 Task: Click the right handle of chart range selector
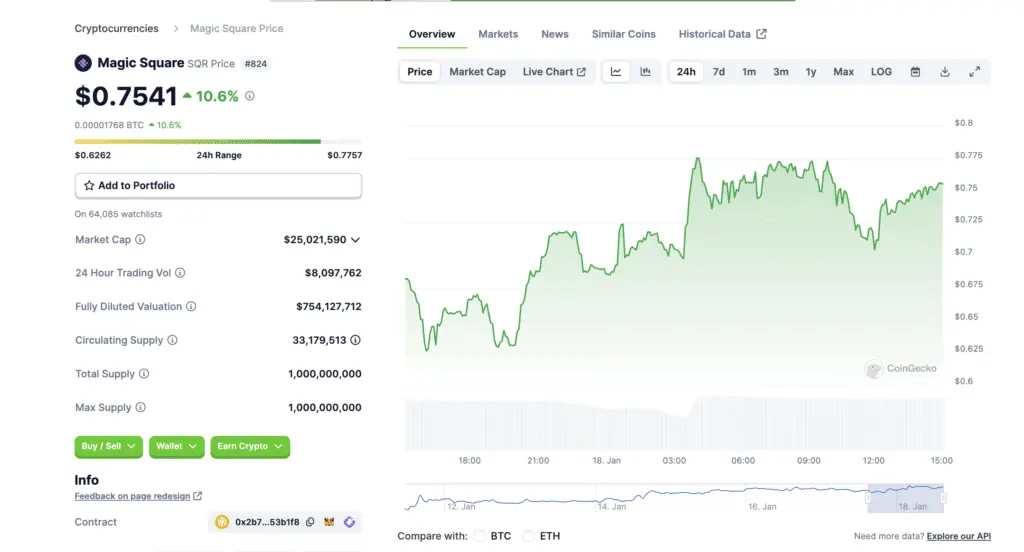pos(944,498)
